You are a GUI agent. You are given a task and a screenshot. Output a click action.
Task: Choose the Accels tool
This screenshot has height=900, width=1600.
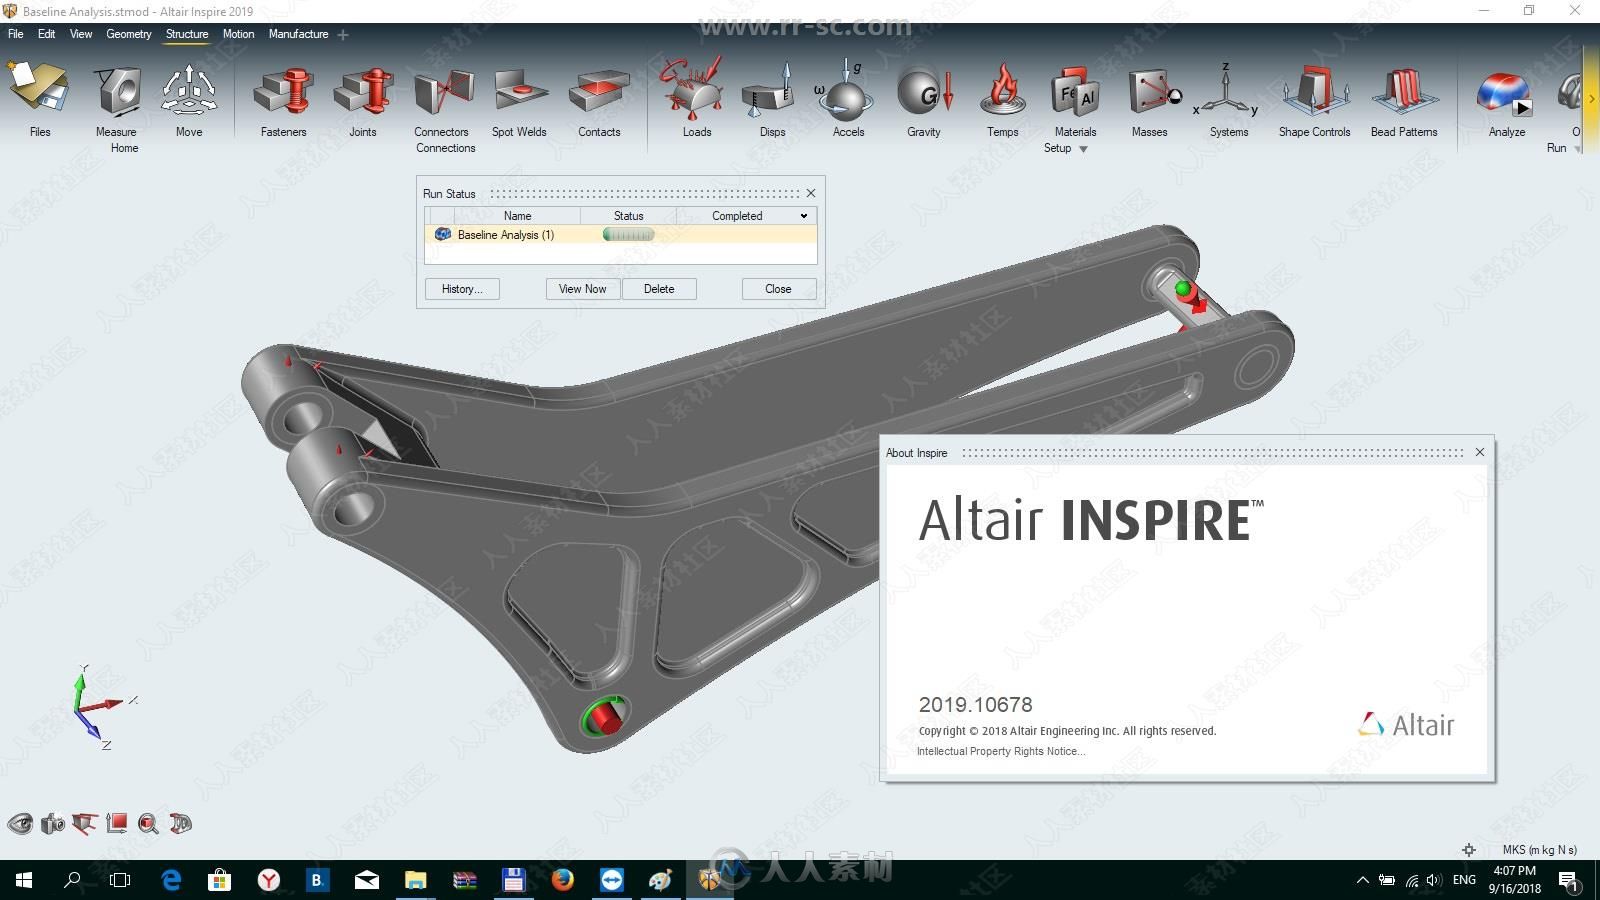[x=847, y=90]
